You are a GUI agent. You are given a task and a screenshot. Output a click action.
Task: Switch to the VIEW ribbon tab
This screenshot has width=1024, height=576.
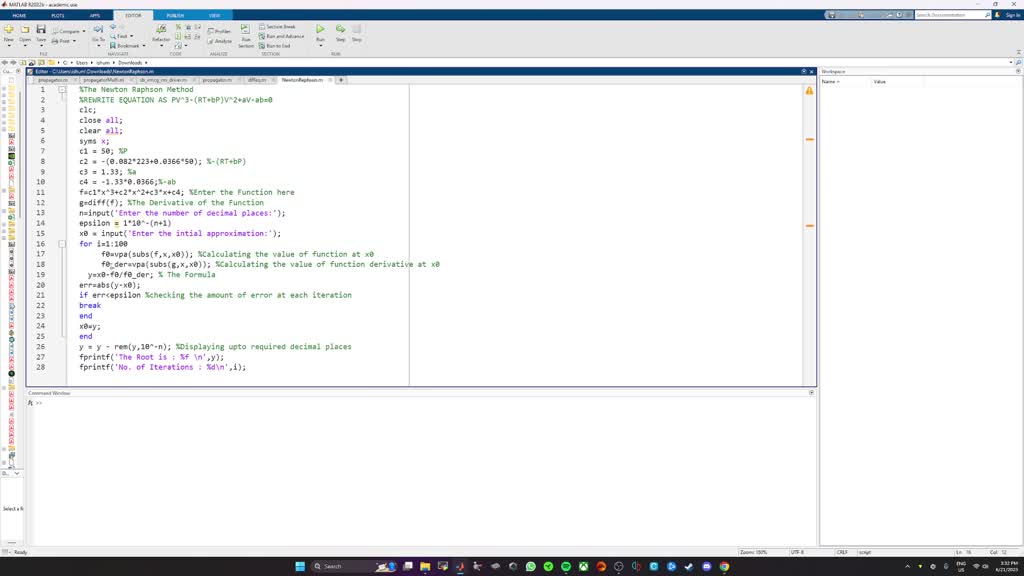[x=214, y=15]
